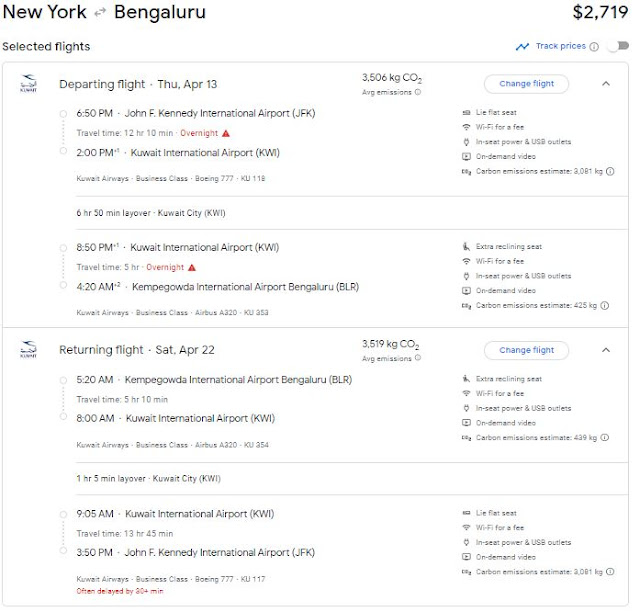Collapse the departing flight details
Image resolution: width=640 pixels, height=612 pixels.
coord(606,84)
